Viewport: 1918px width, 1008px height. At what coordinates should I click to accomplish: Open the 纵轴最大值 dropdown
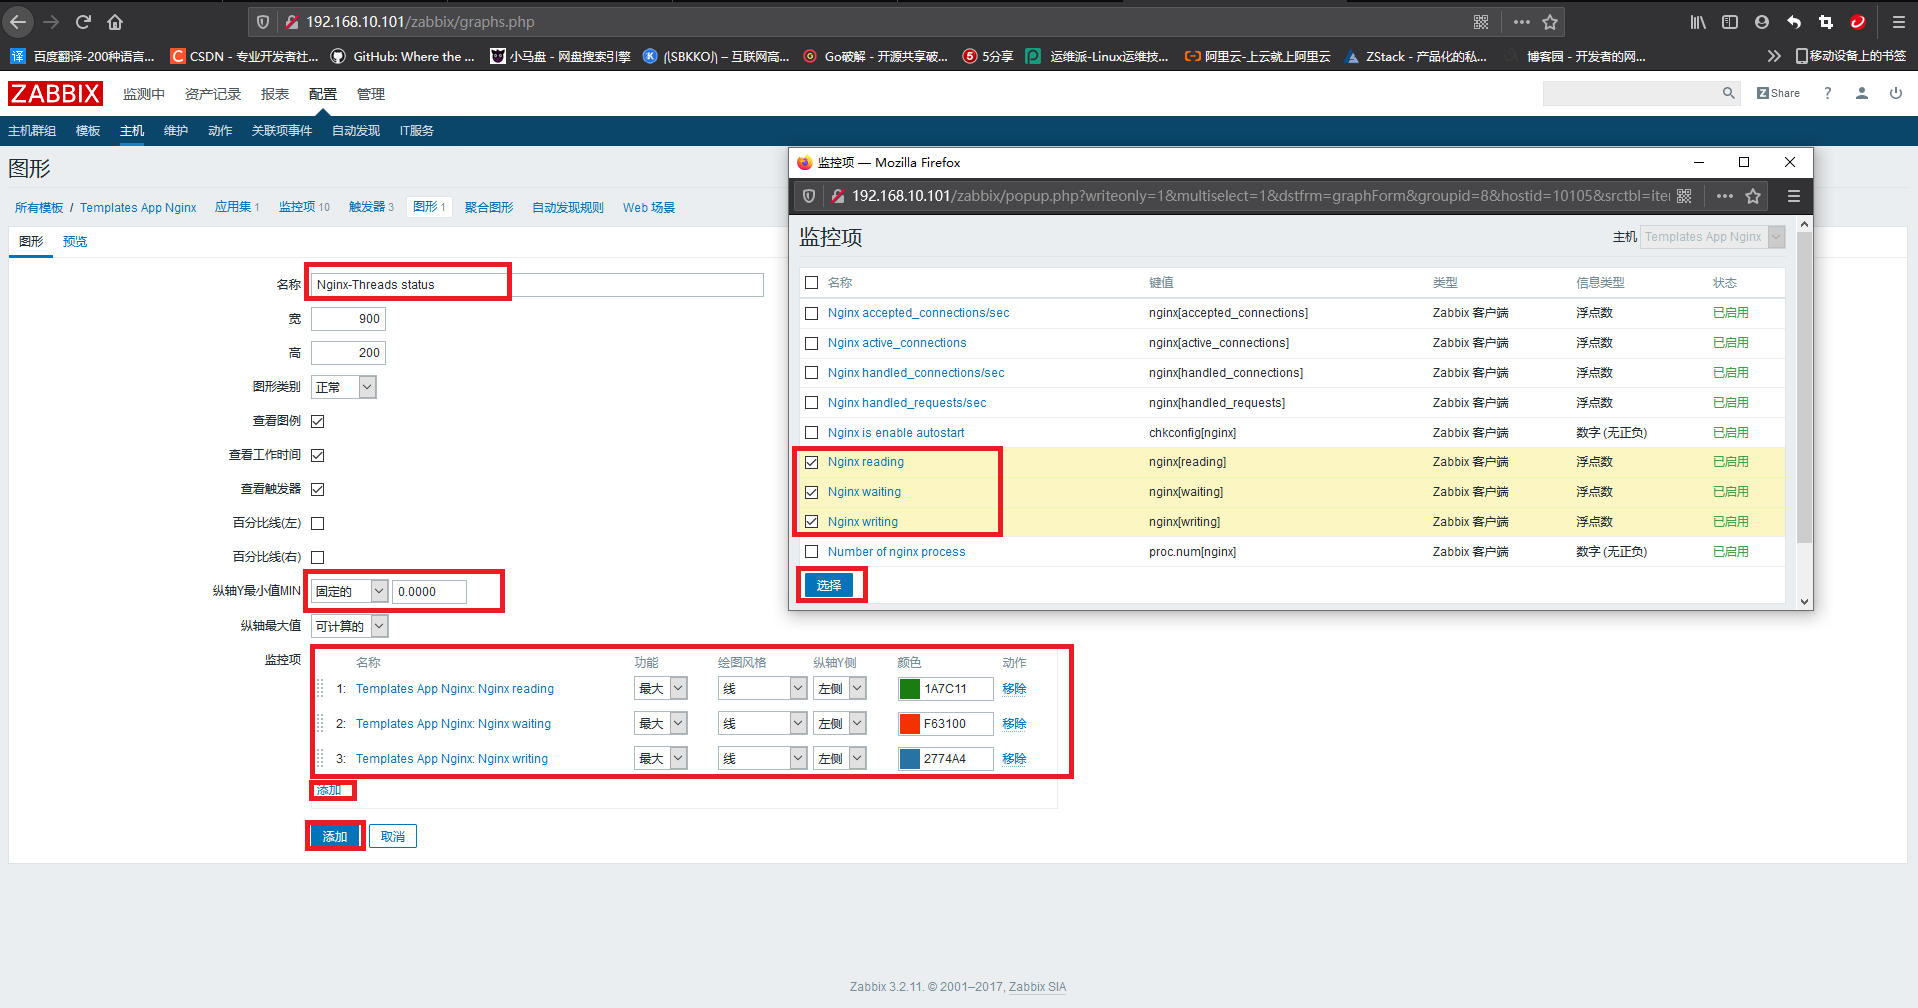pos(349,626)
